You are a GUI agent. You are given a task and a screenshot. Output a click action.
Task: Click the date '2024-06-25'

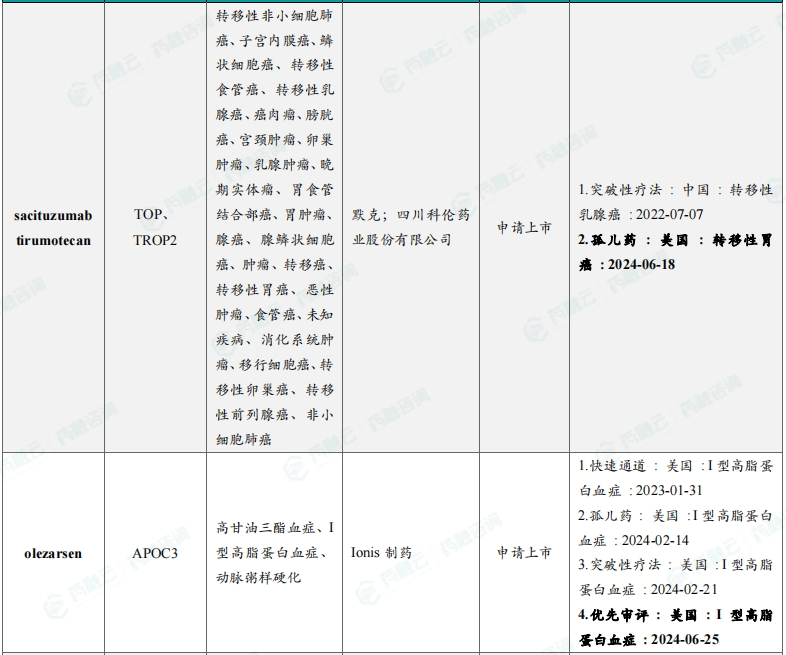click(686, 639)
